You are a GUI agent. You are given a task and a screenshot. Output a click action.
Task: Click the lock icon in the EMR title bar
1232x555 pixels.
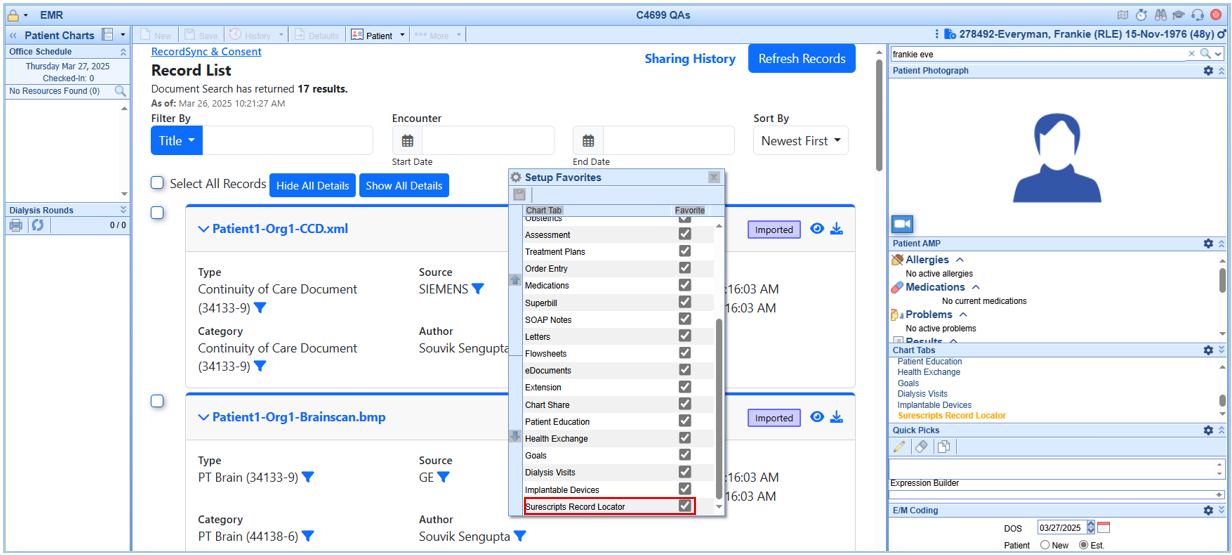pyautogui.click(x=13, y=15)
